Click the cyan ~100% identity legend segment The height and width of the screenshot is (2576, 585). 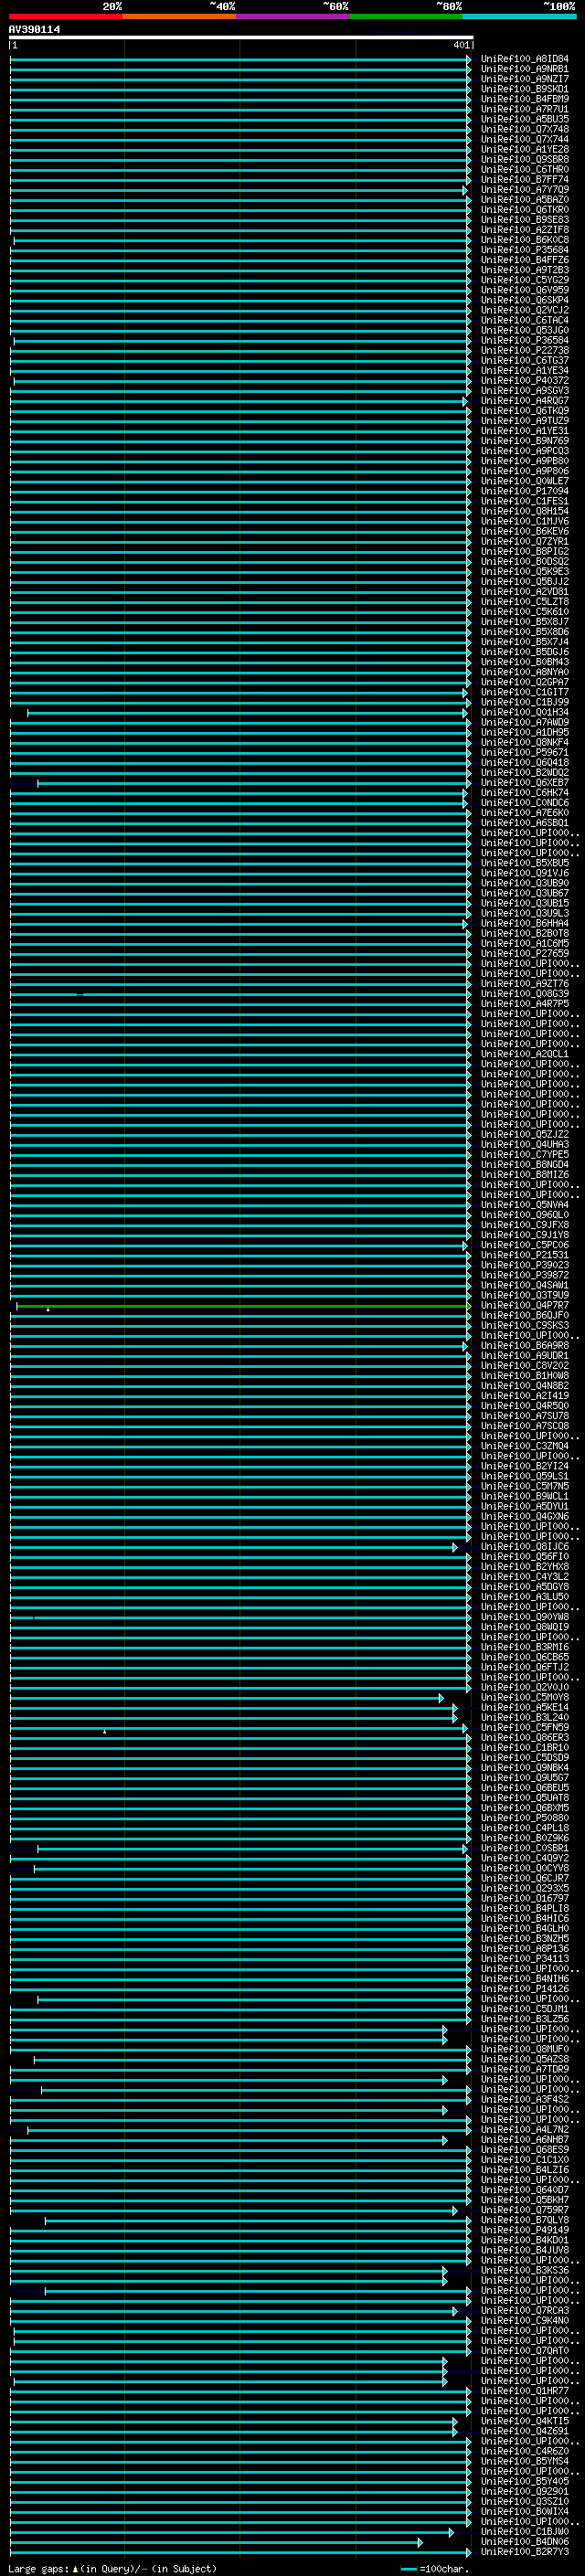click(x=519, y=16)
